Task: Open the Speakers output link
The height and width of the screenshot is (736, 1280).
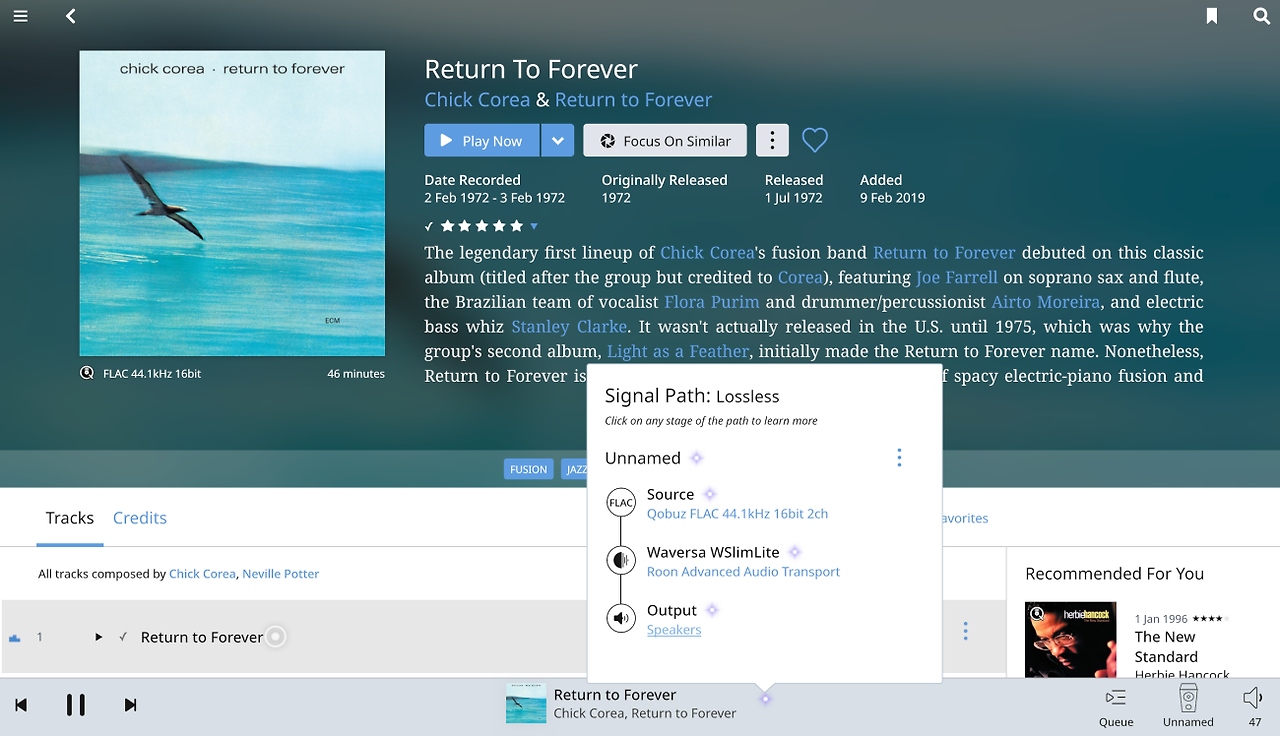Action: click(674, 630)
